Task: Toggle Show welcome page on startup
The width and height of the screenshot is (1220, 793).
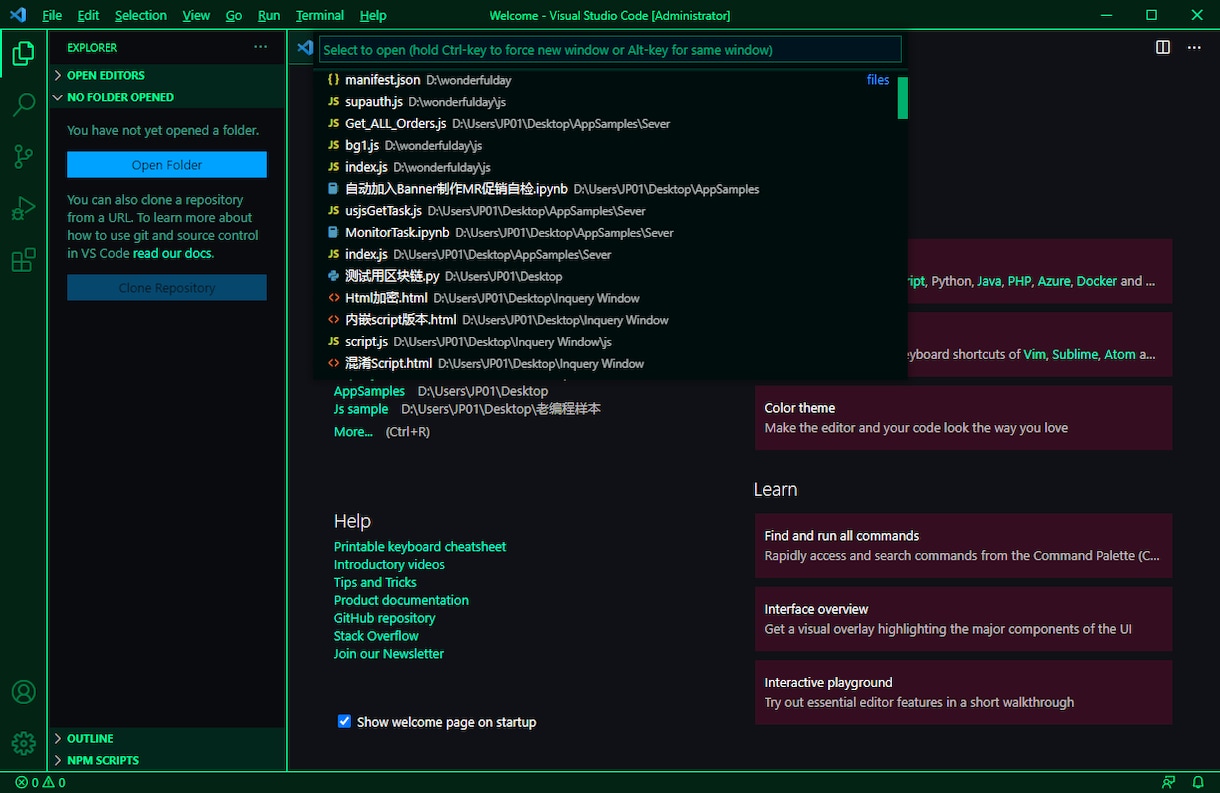Action: tap(345, 721)
